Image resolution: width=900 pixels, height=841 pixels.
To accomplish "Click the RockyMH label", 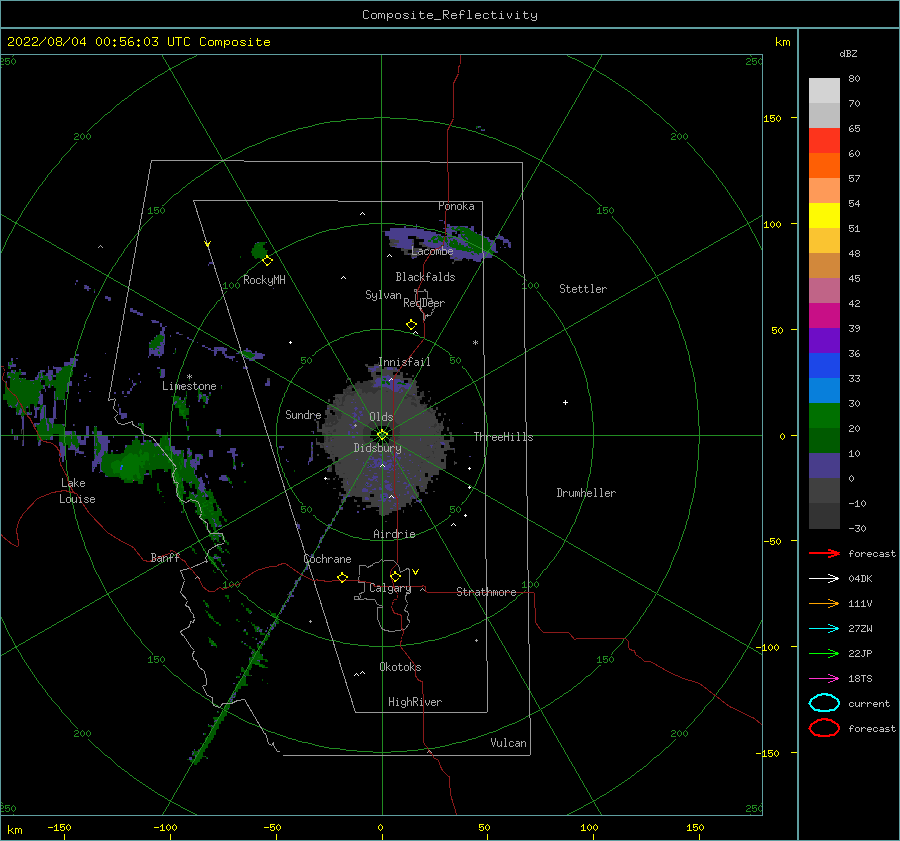I will [x=264, y=280].
